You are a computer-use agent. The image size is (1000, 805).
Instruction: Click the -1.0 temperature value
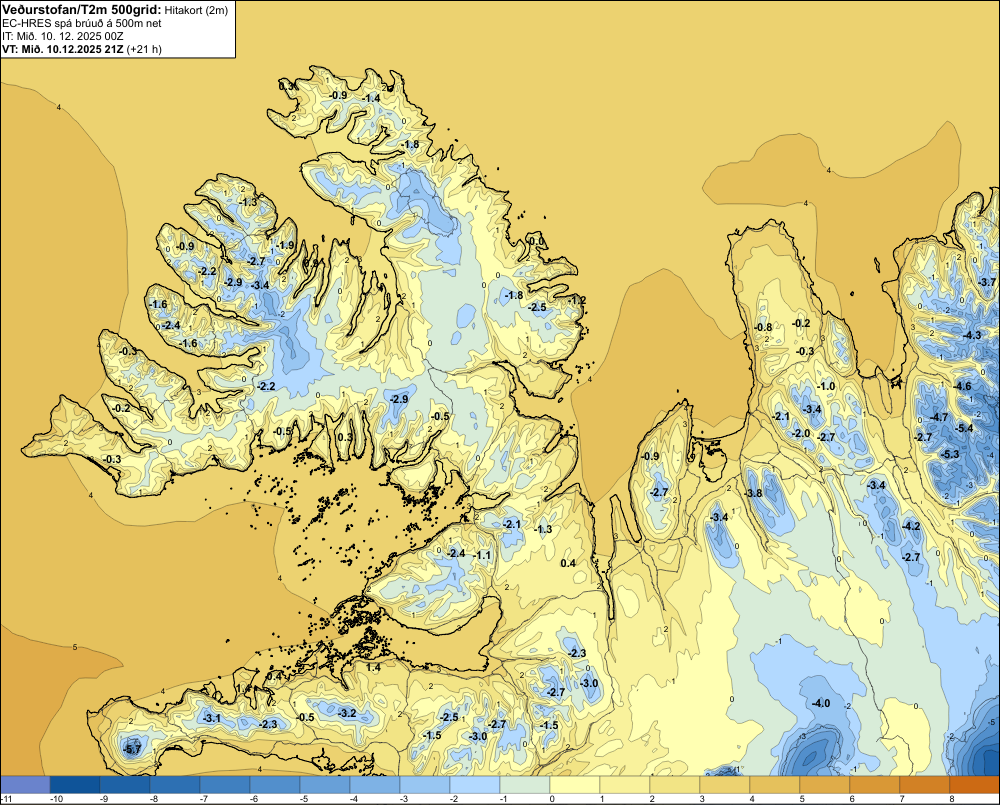[x=826, y=386]
